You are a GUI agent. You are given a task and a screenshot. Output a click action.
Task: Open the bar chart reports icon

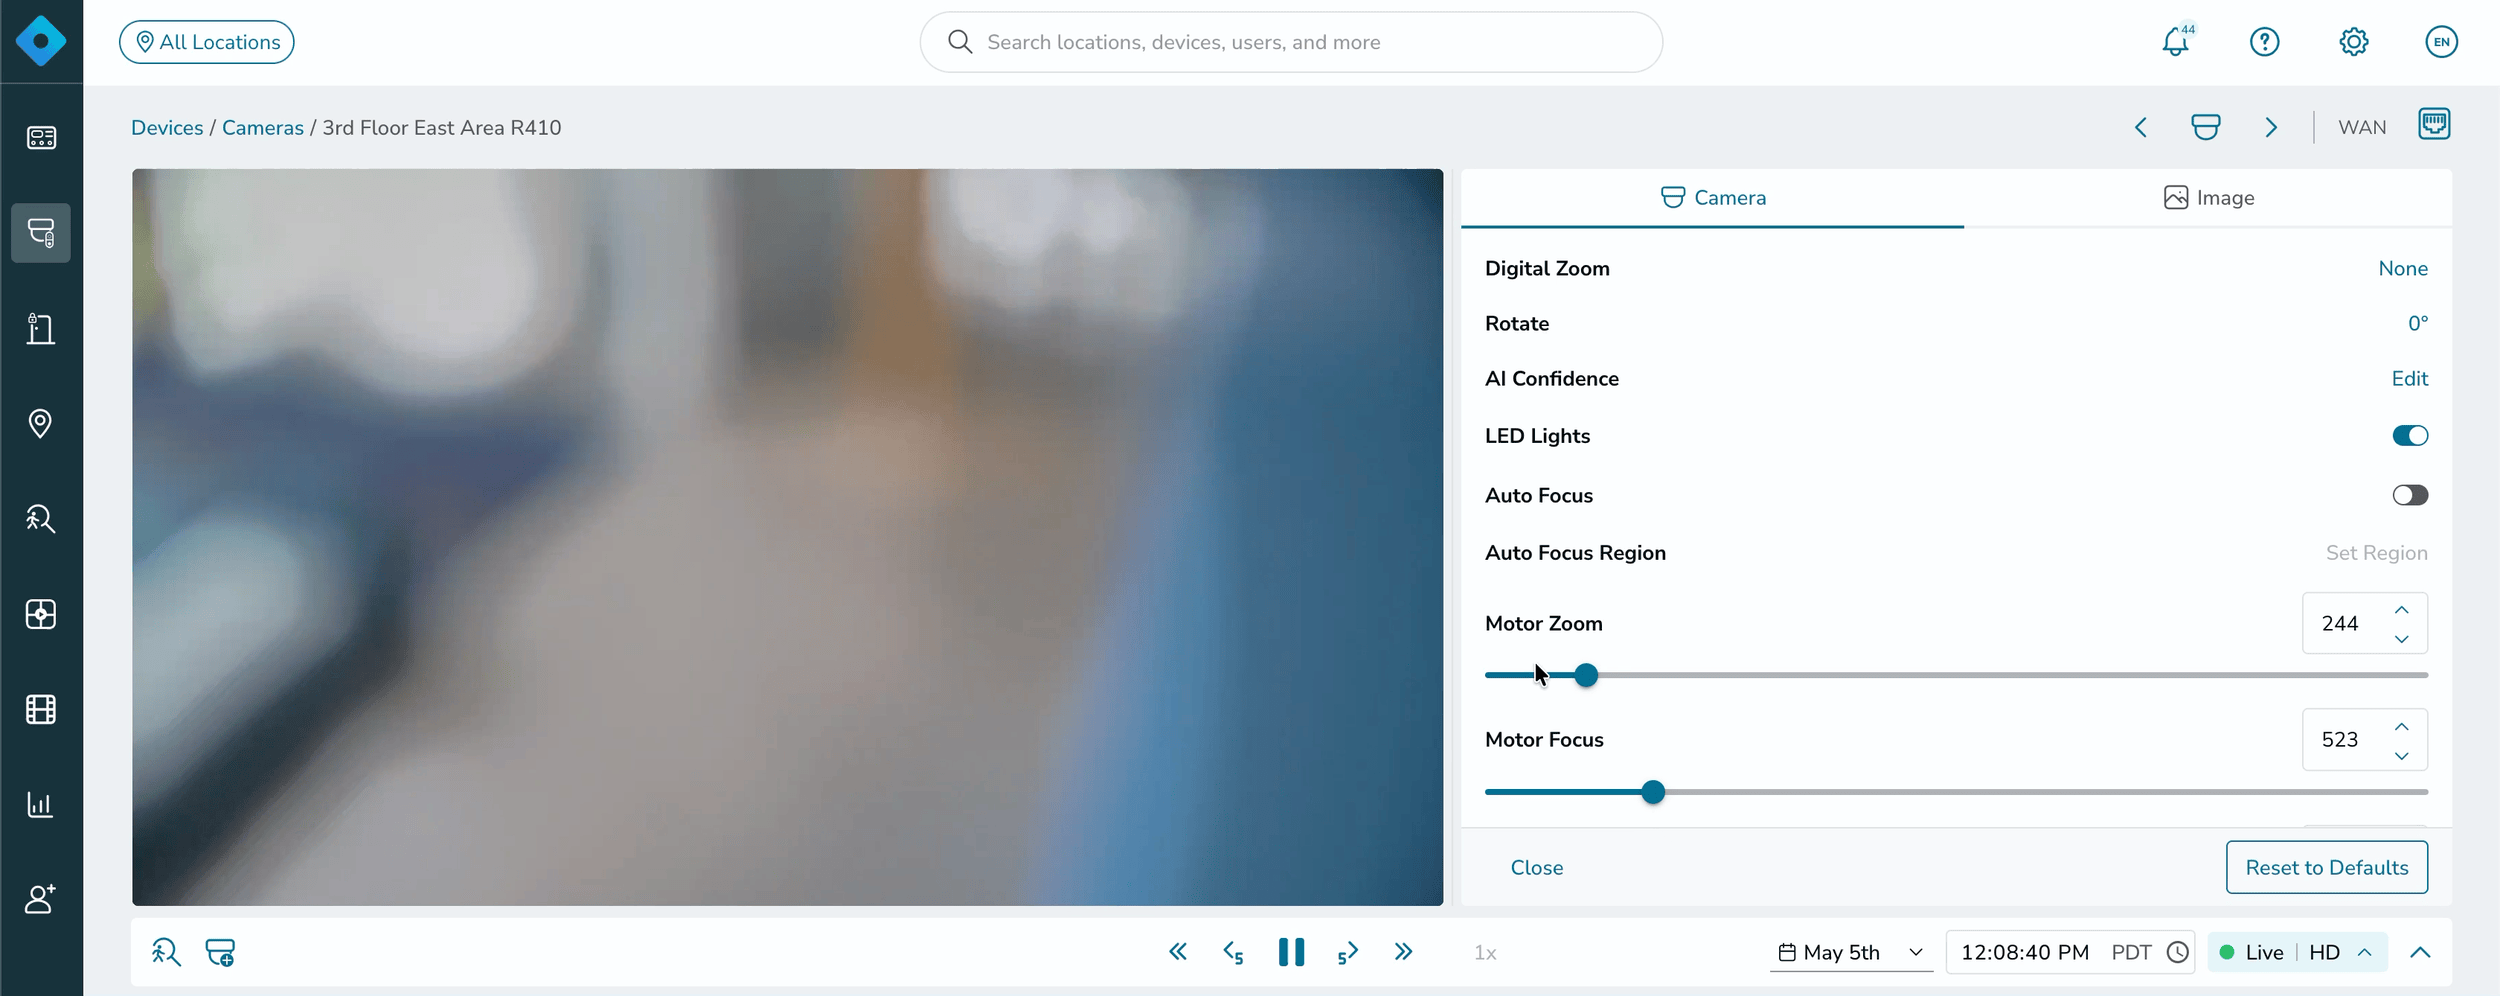click(x=41, y=804)
